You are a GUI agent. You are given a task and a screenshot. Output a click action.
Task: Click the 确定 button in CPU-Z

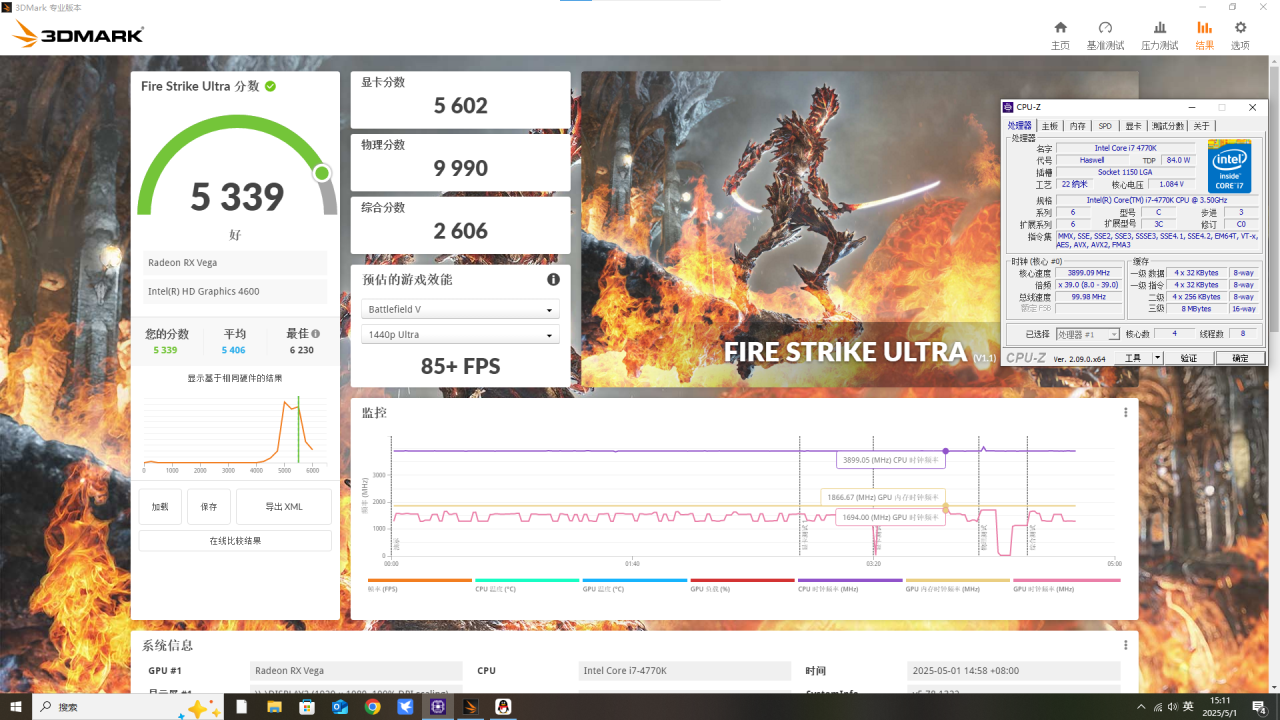(1240, 358)
